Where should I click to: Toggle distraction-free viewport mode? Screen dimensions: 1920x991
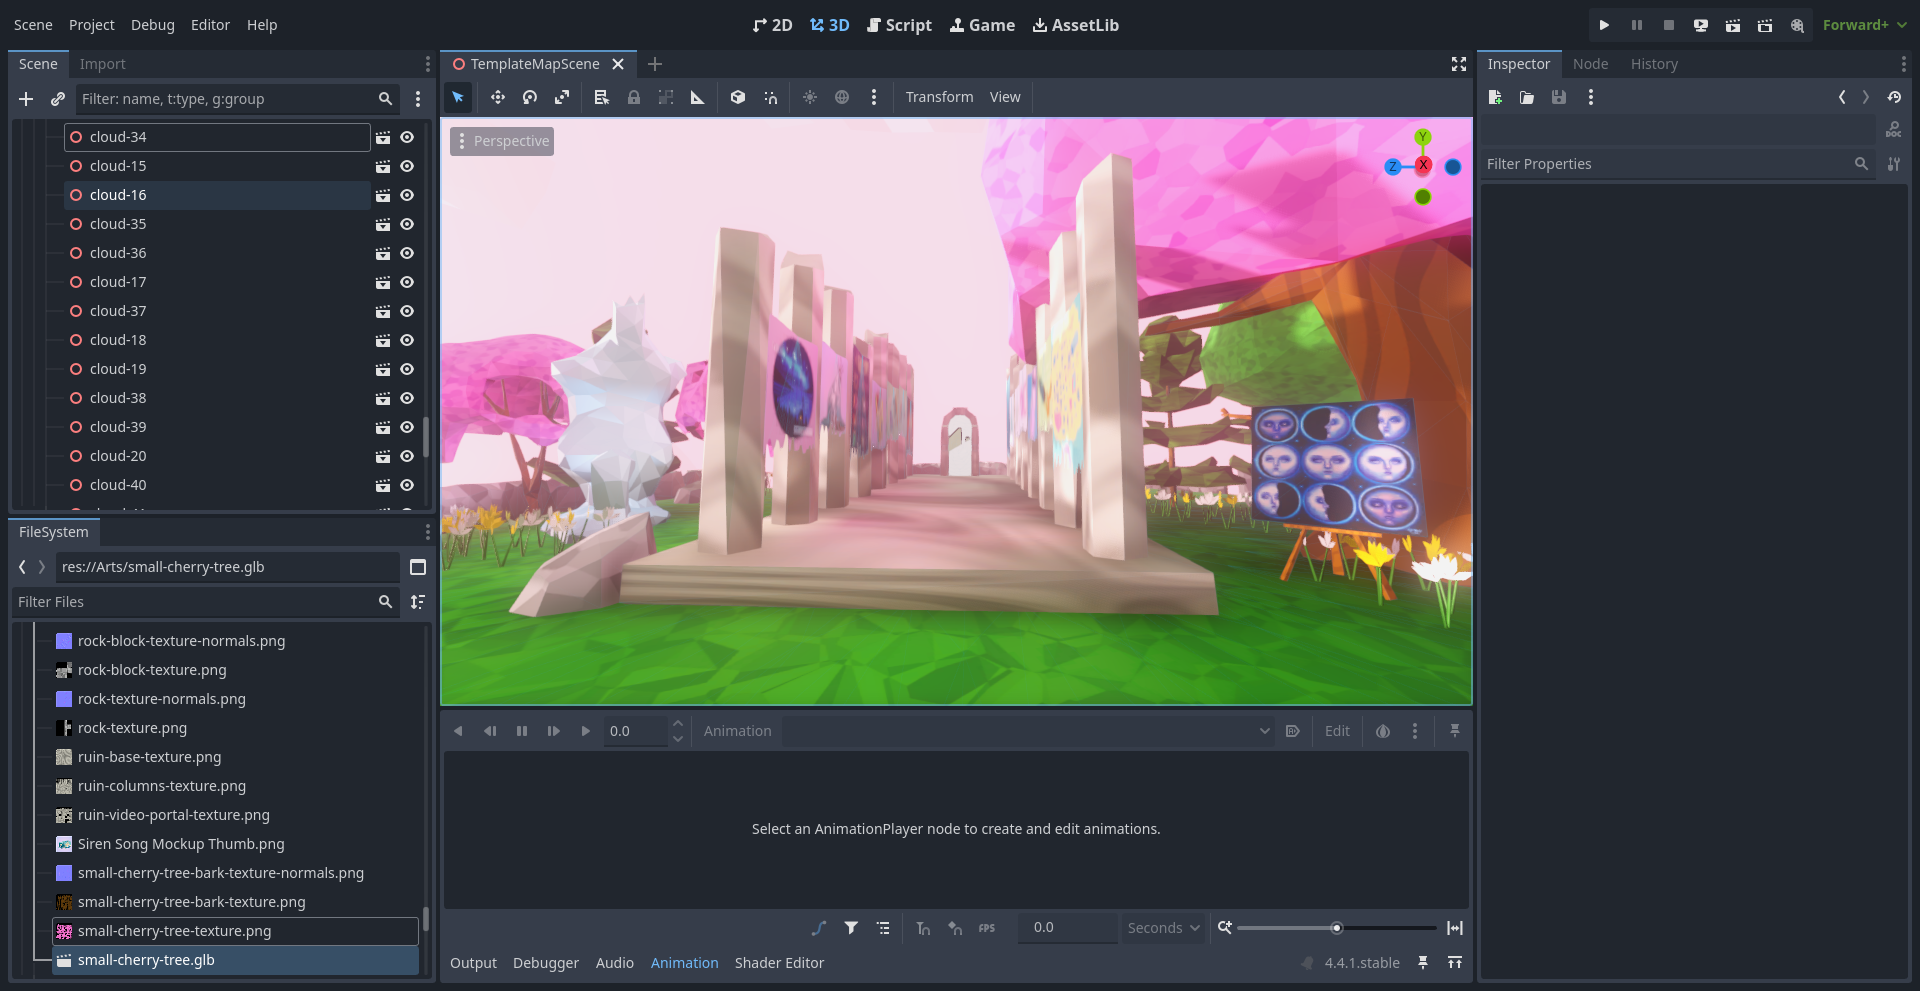(x=1459, y=64)
